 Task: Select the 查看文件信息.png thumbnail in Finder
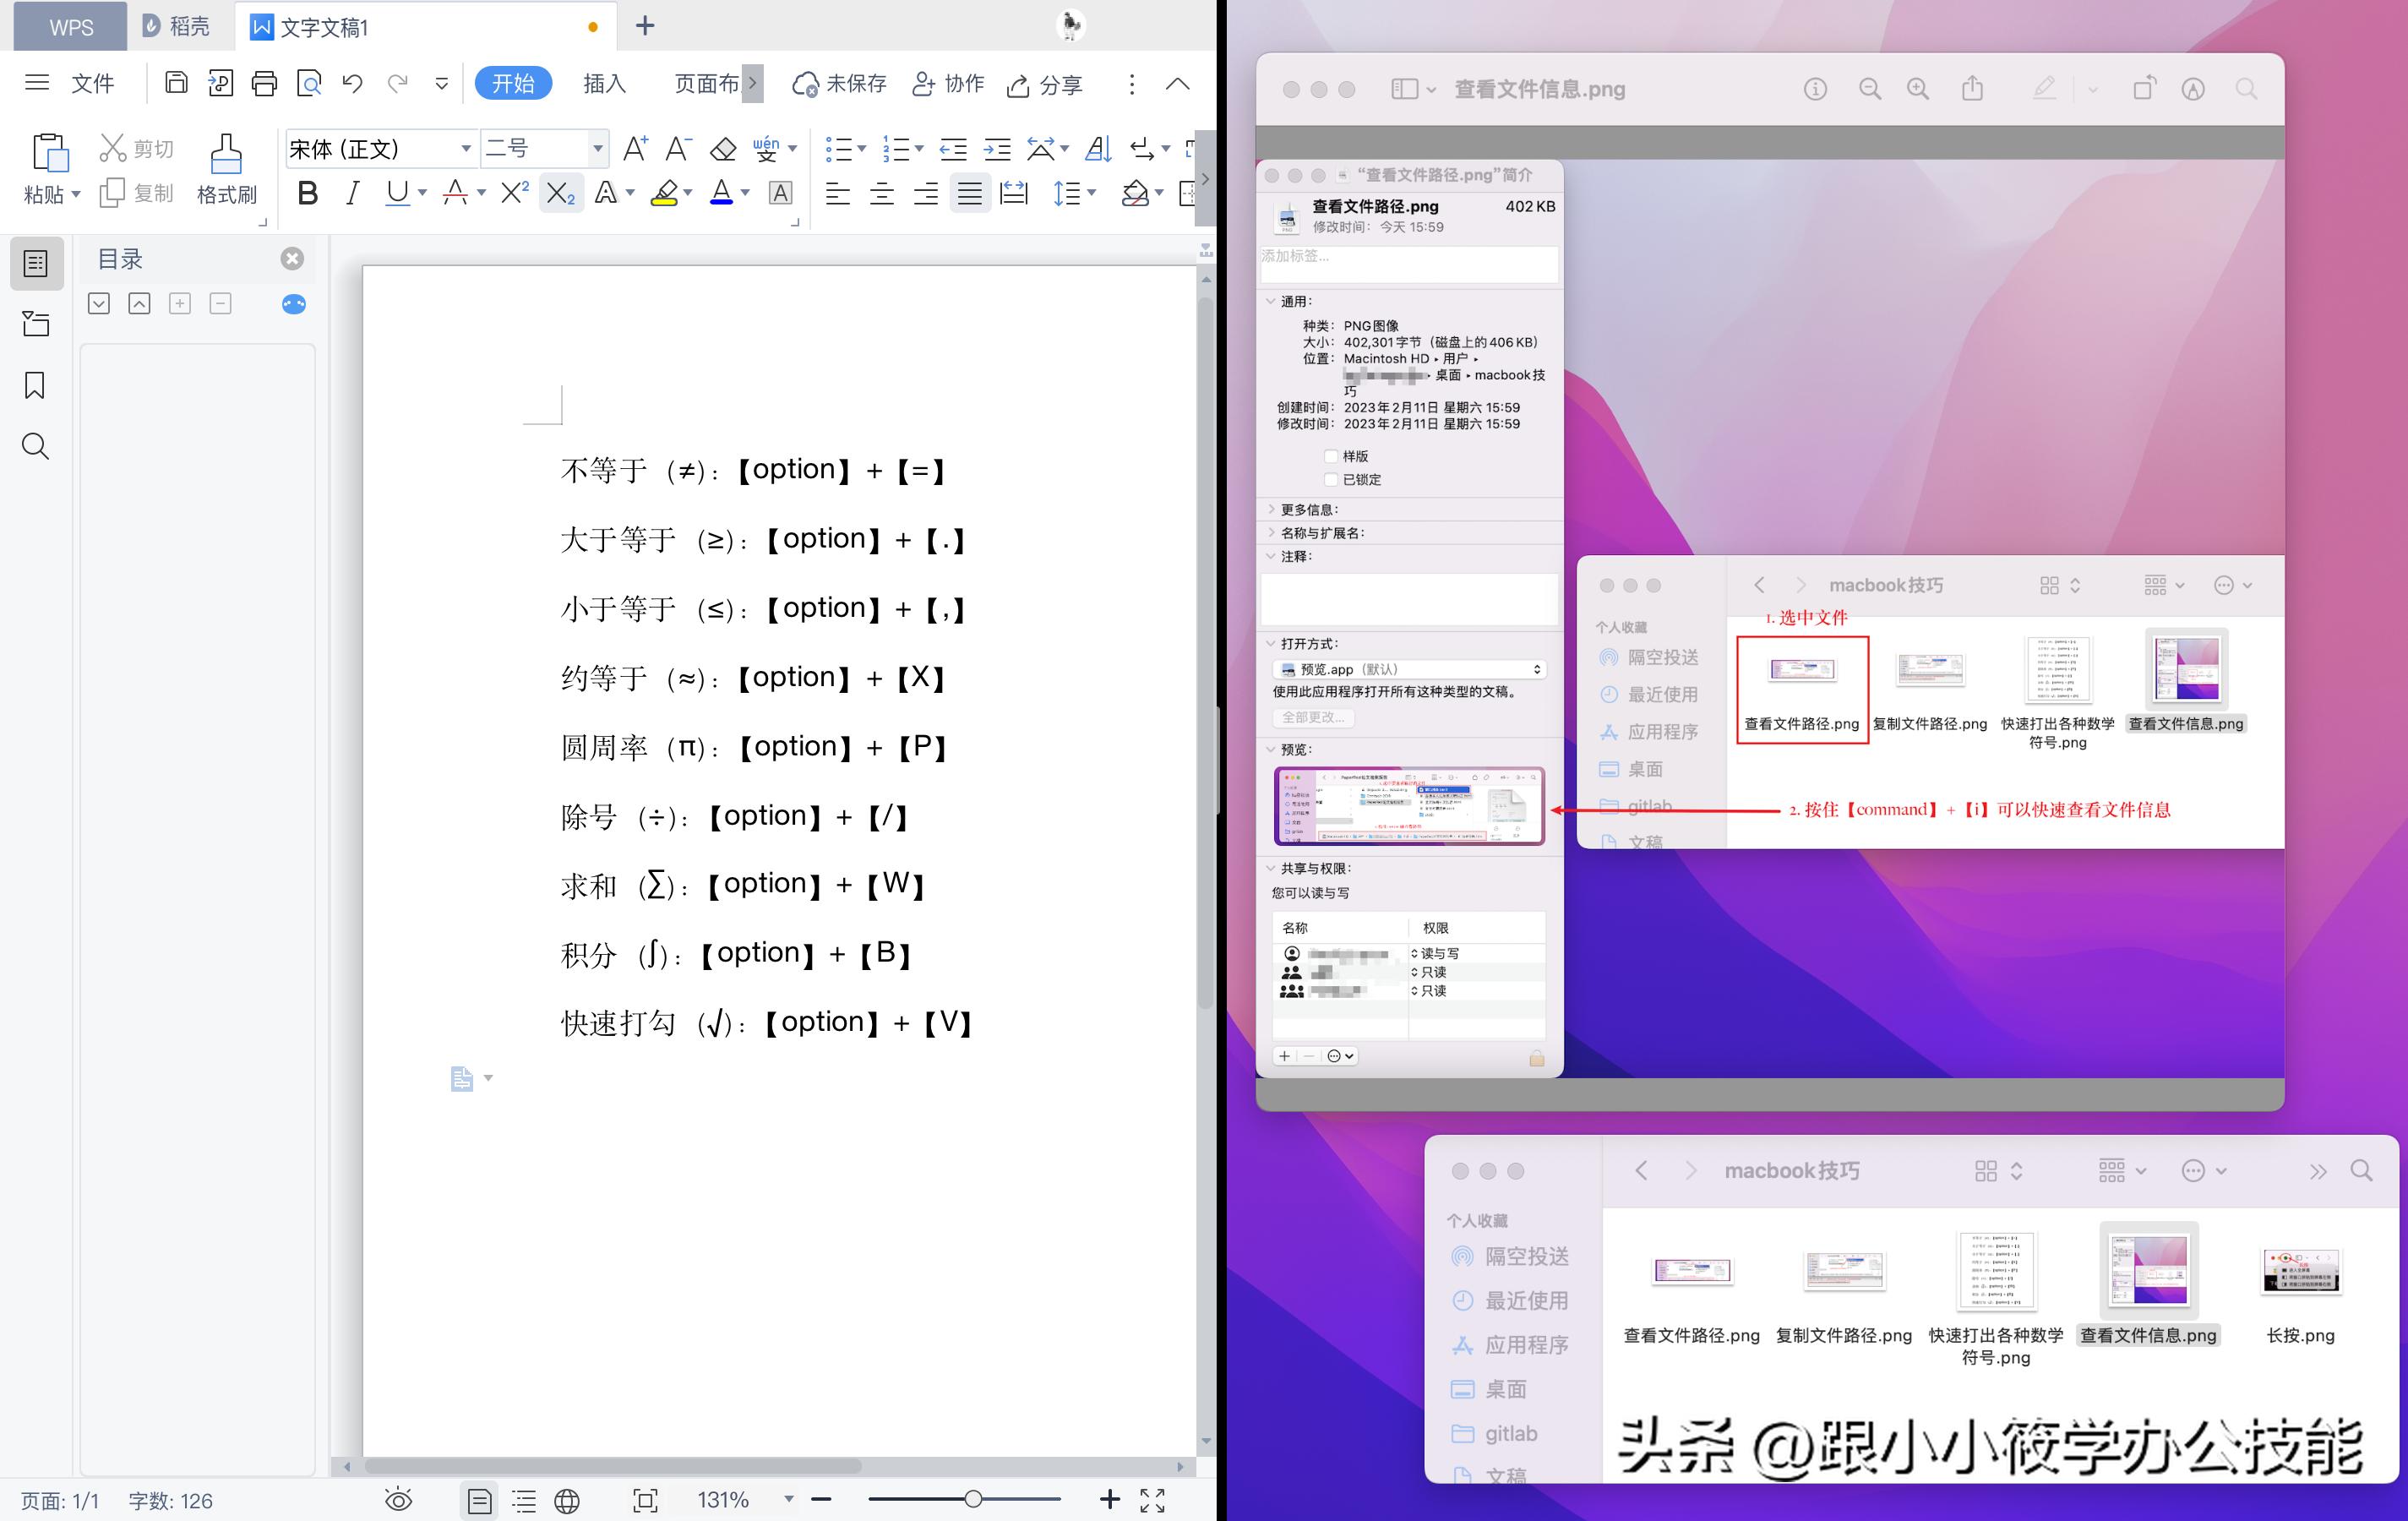click(2185, 668)
